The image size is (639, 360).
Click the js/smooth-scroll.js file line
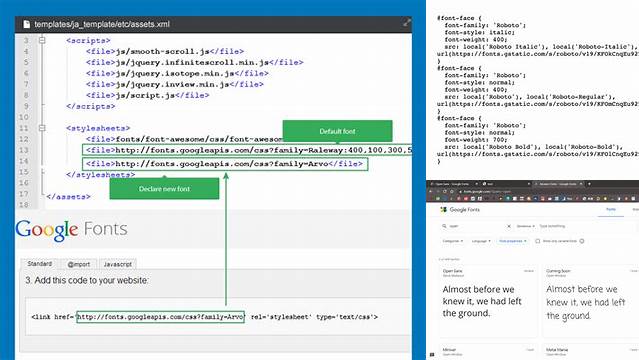165,51
